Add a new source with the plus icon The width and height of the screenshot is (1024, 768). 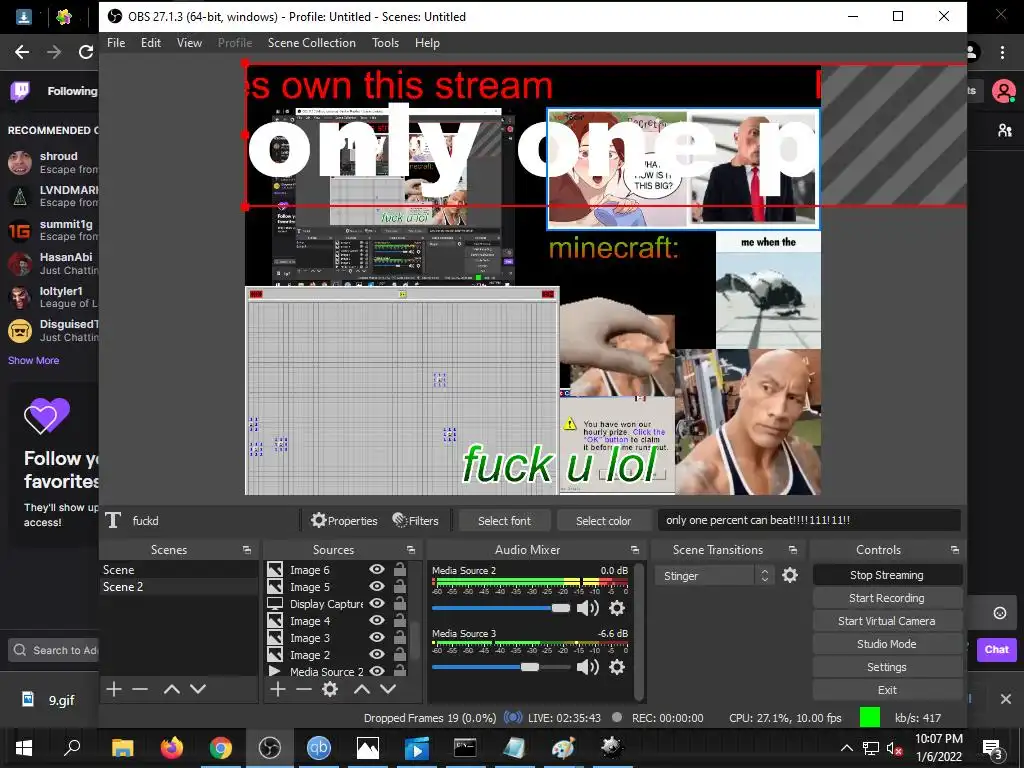pyautogui.click(x=278, y=689)
